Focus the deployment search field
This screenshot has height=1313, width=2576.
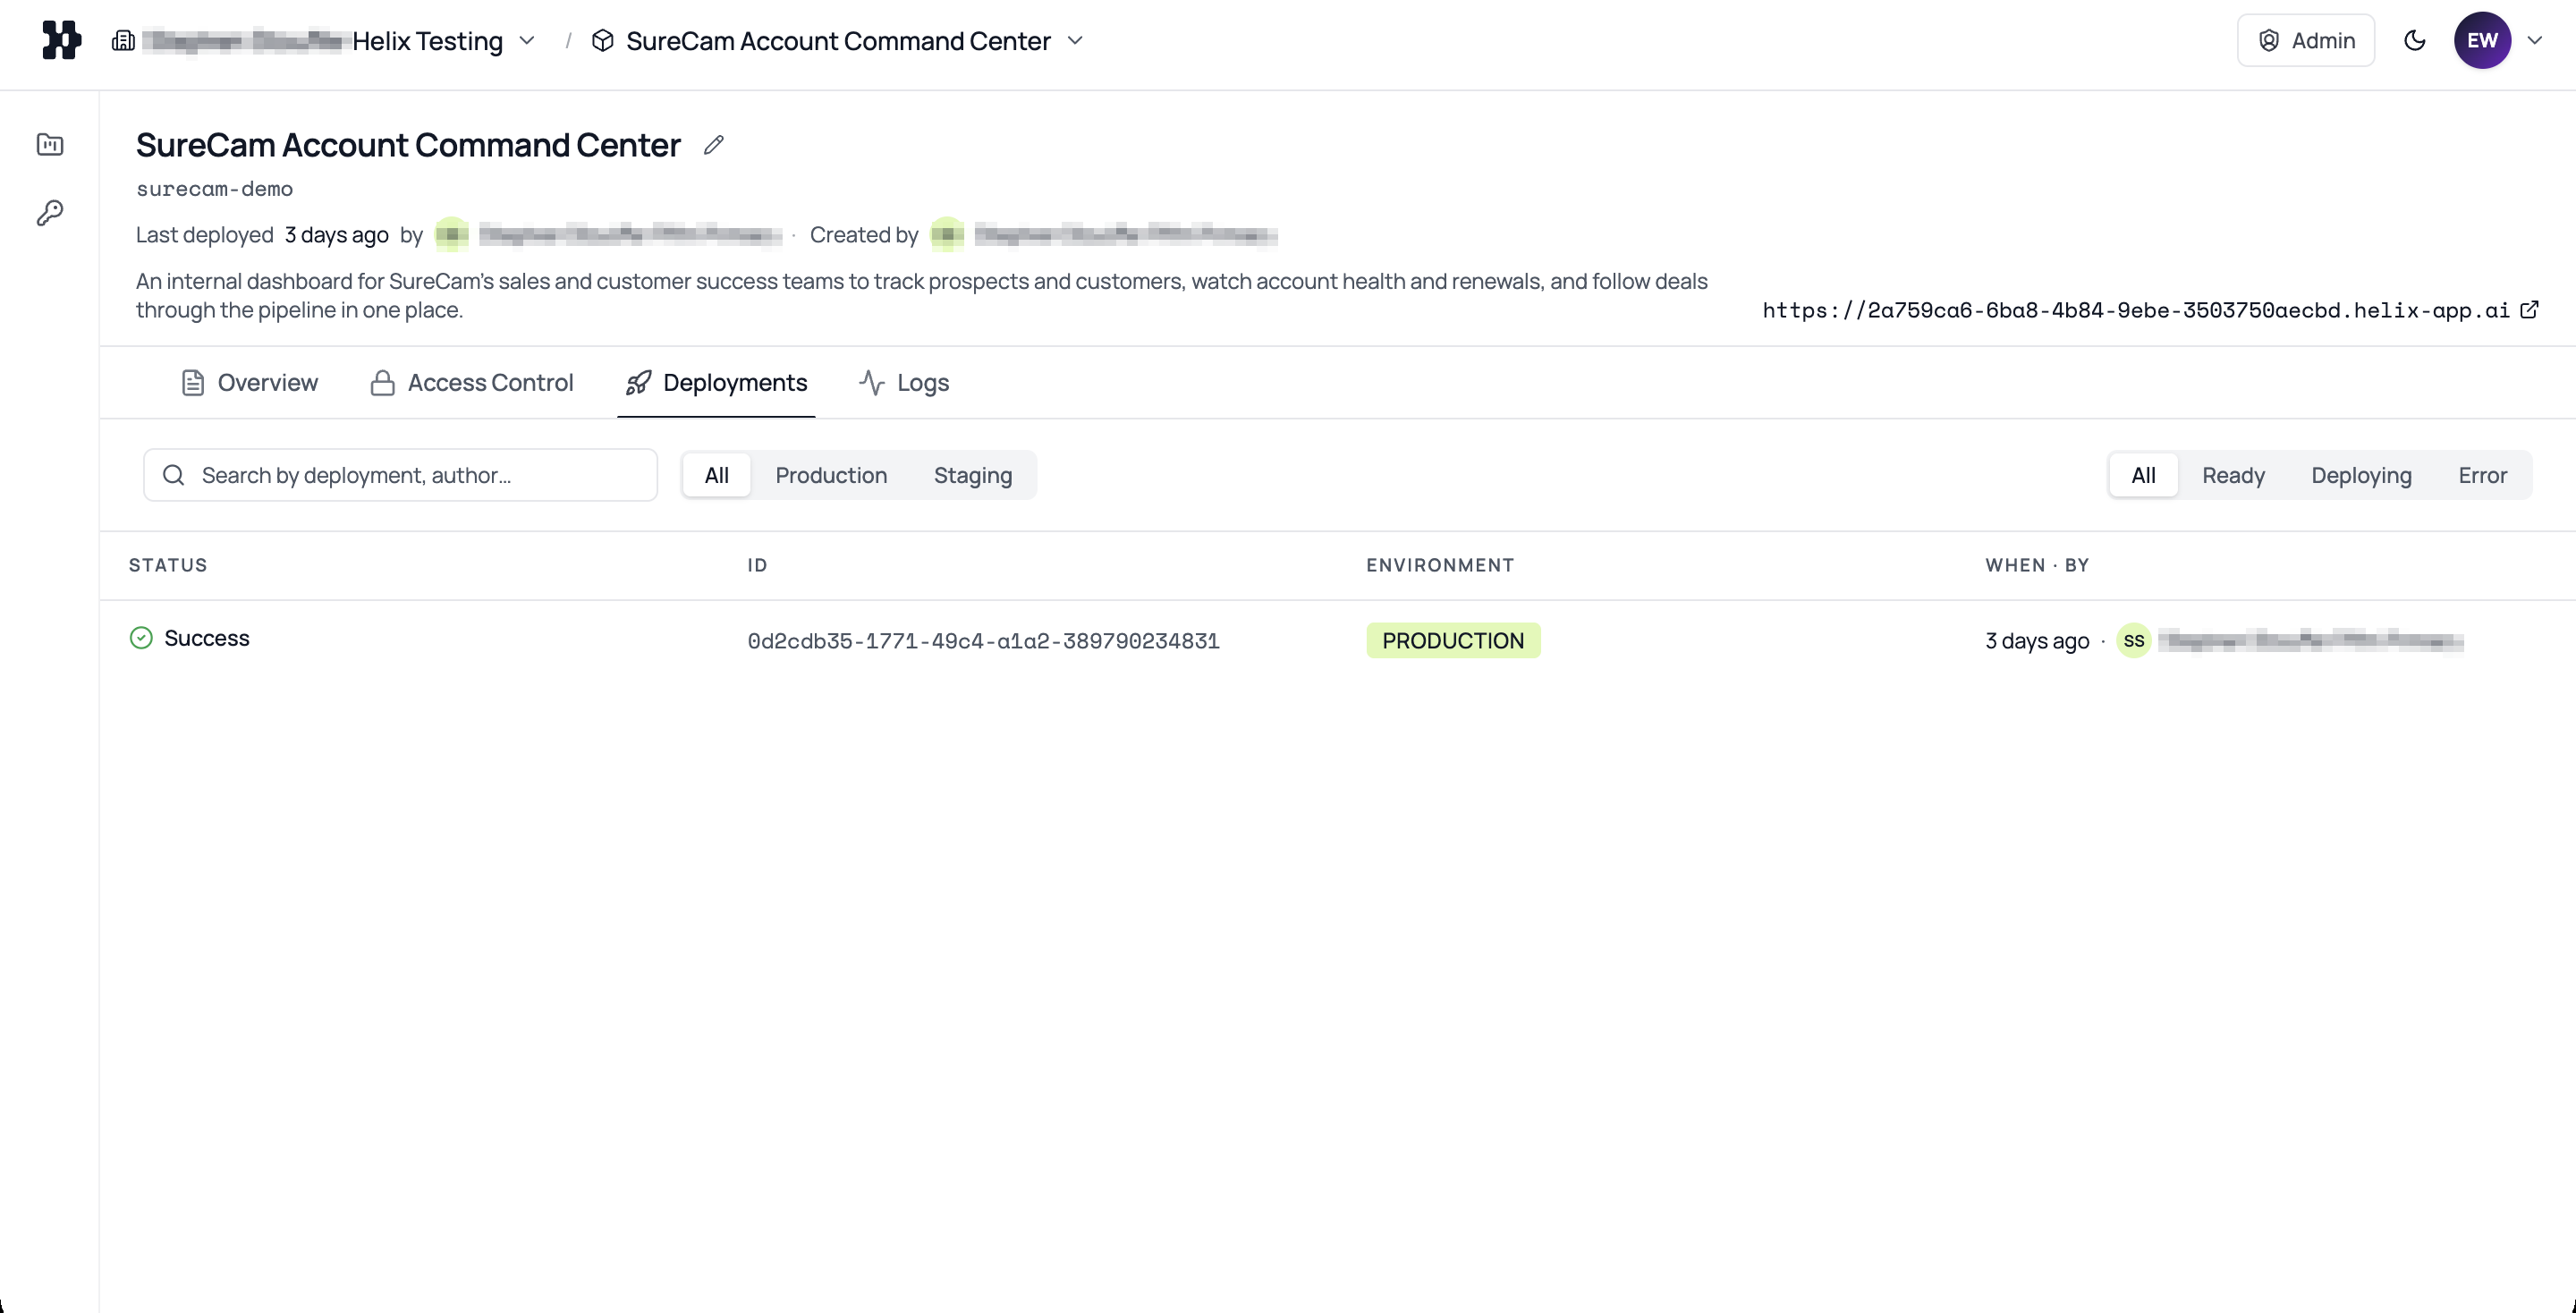(400, 475)
